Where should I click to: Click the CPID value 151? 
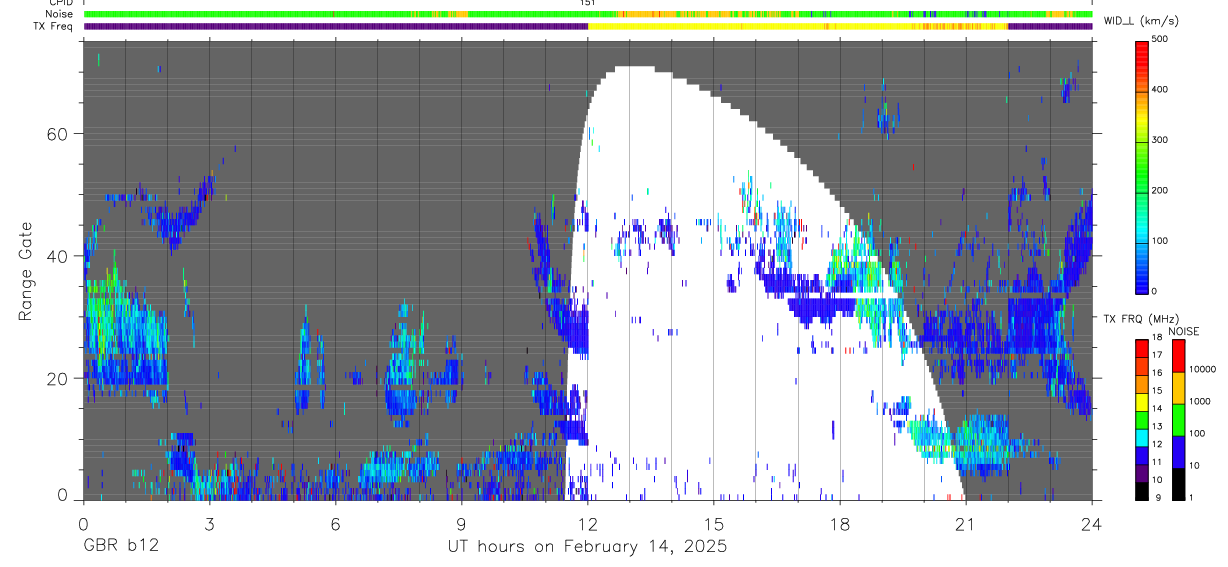587,3
